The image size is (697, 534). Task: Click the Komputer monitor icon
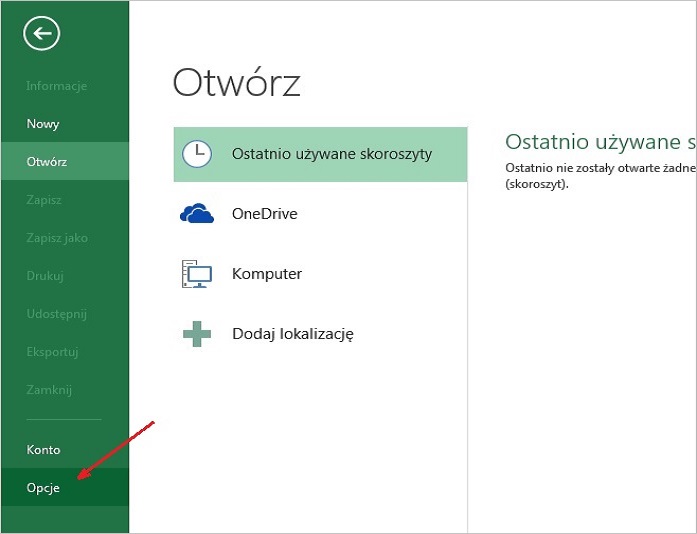[x=197, y=273]
